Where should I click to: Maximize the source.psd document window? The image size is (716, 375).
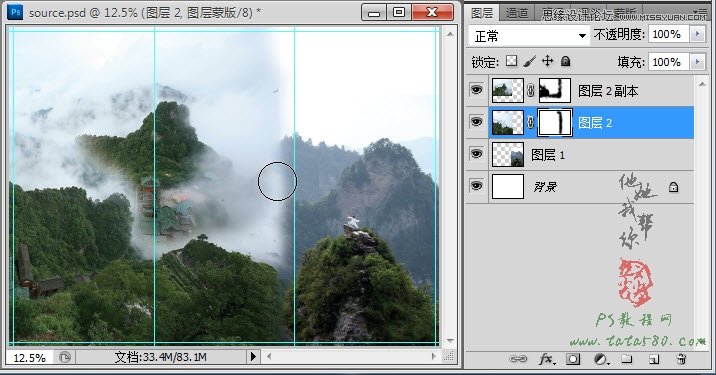pos(399,12)
